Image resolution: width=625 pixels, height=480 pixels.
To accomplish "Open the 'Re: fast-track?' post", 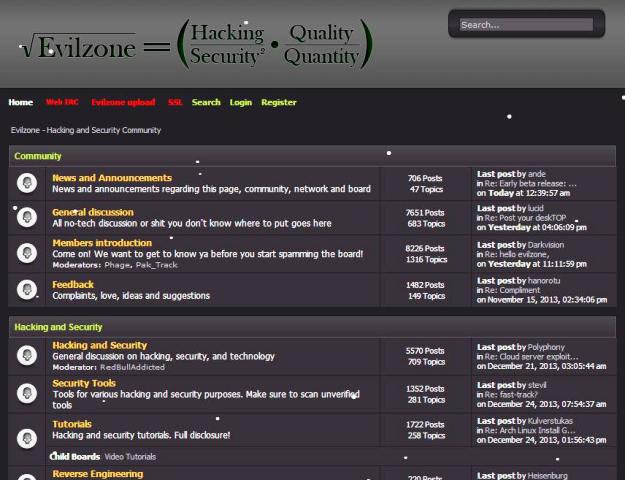I will (511, 395).
